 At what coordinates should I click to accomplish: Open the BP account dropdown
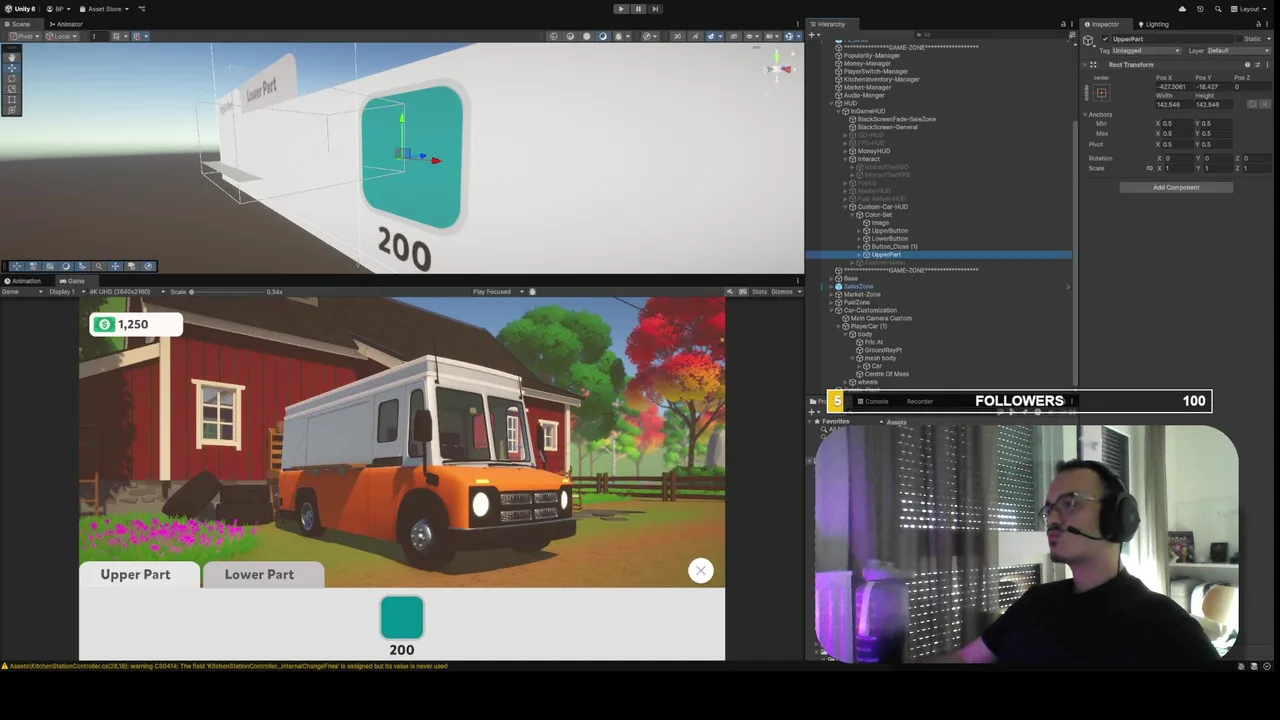[x=58, y=9]
